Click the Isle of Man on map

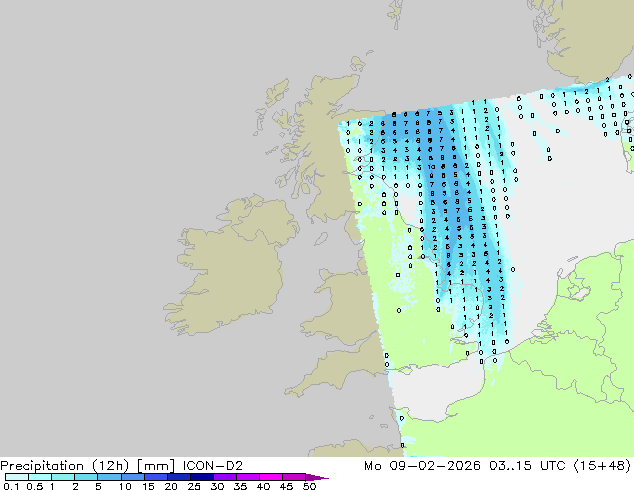321,239
